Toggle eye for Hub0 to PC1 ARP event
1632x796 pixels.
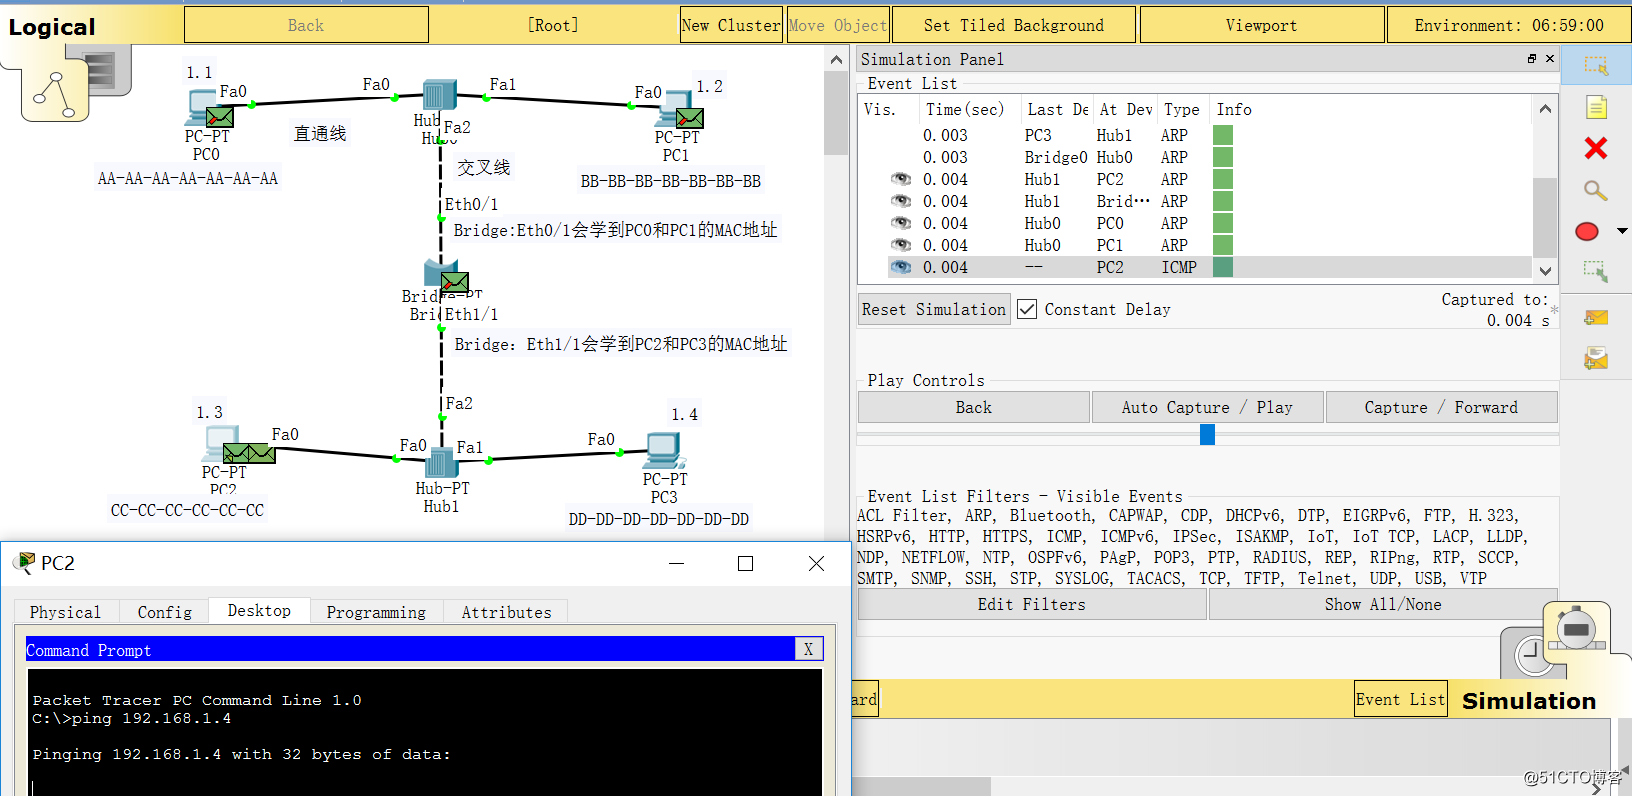[x=901, y=245]
